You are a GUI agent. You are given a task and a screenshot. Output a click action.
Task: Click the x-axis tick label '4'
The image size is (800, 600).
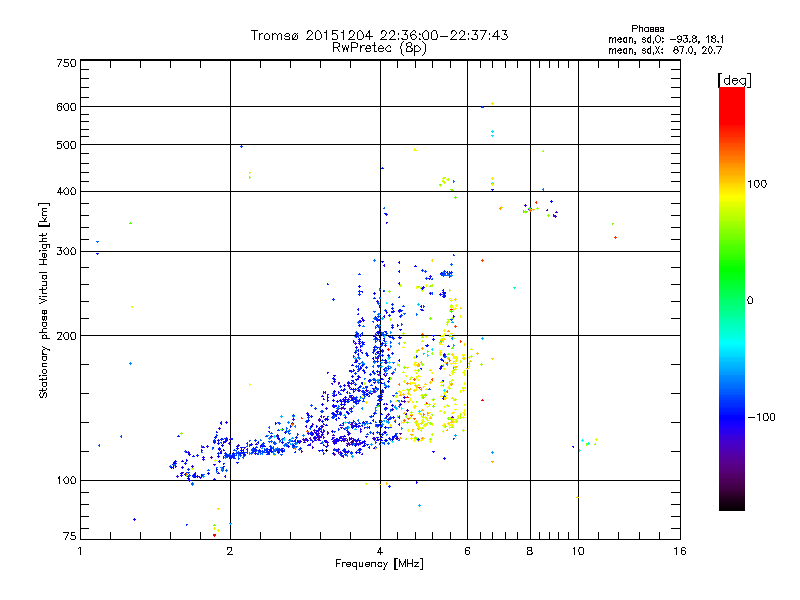click(380, 551)
